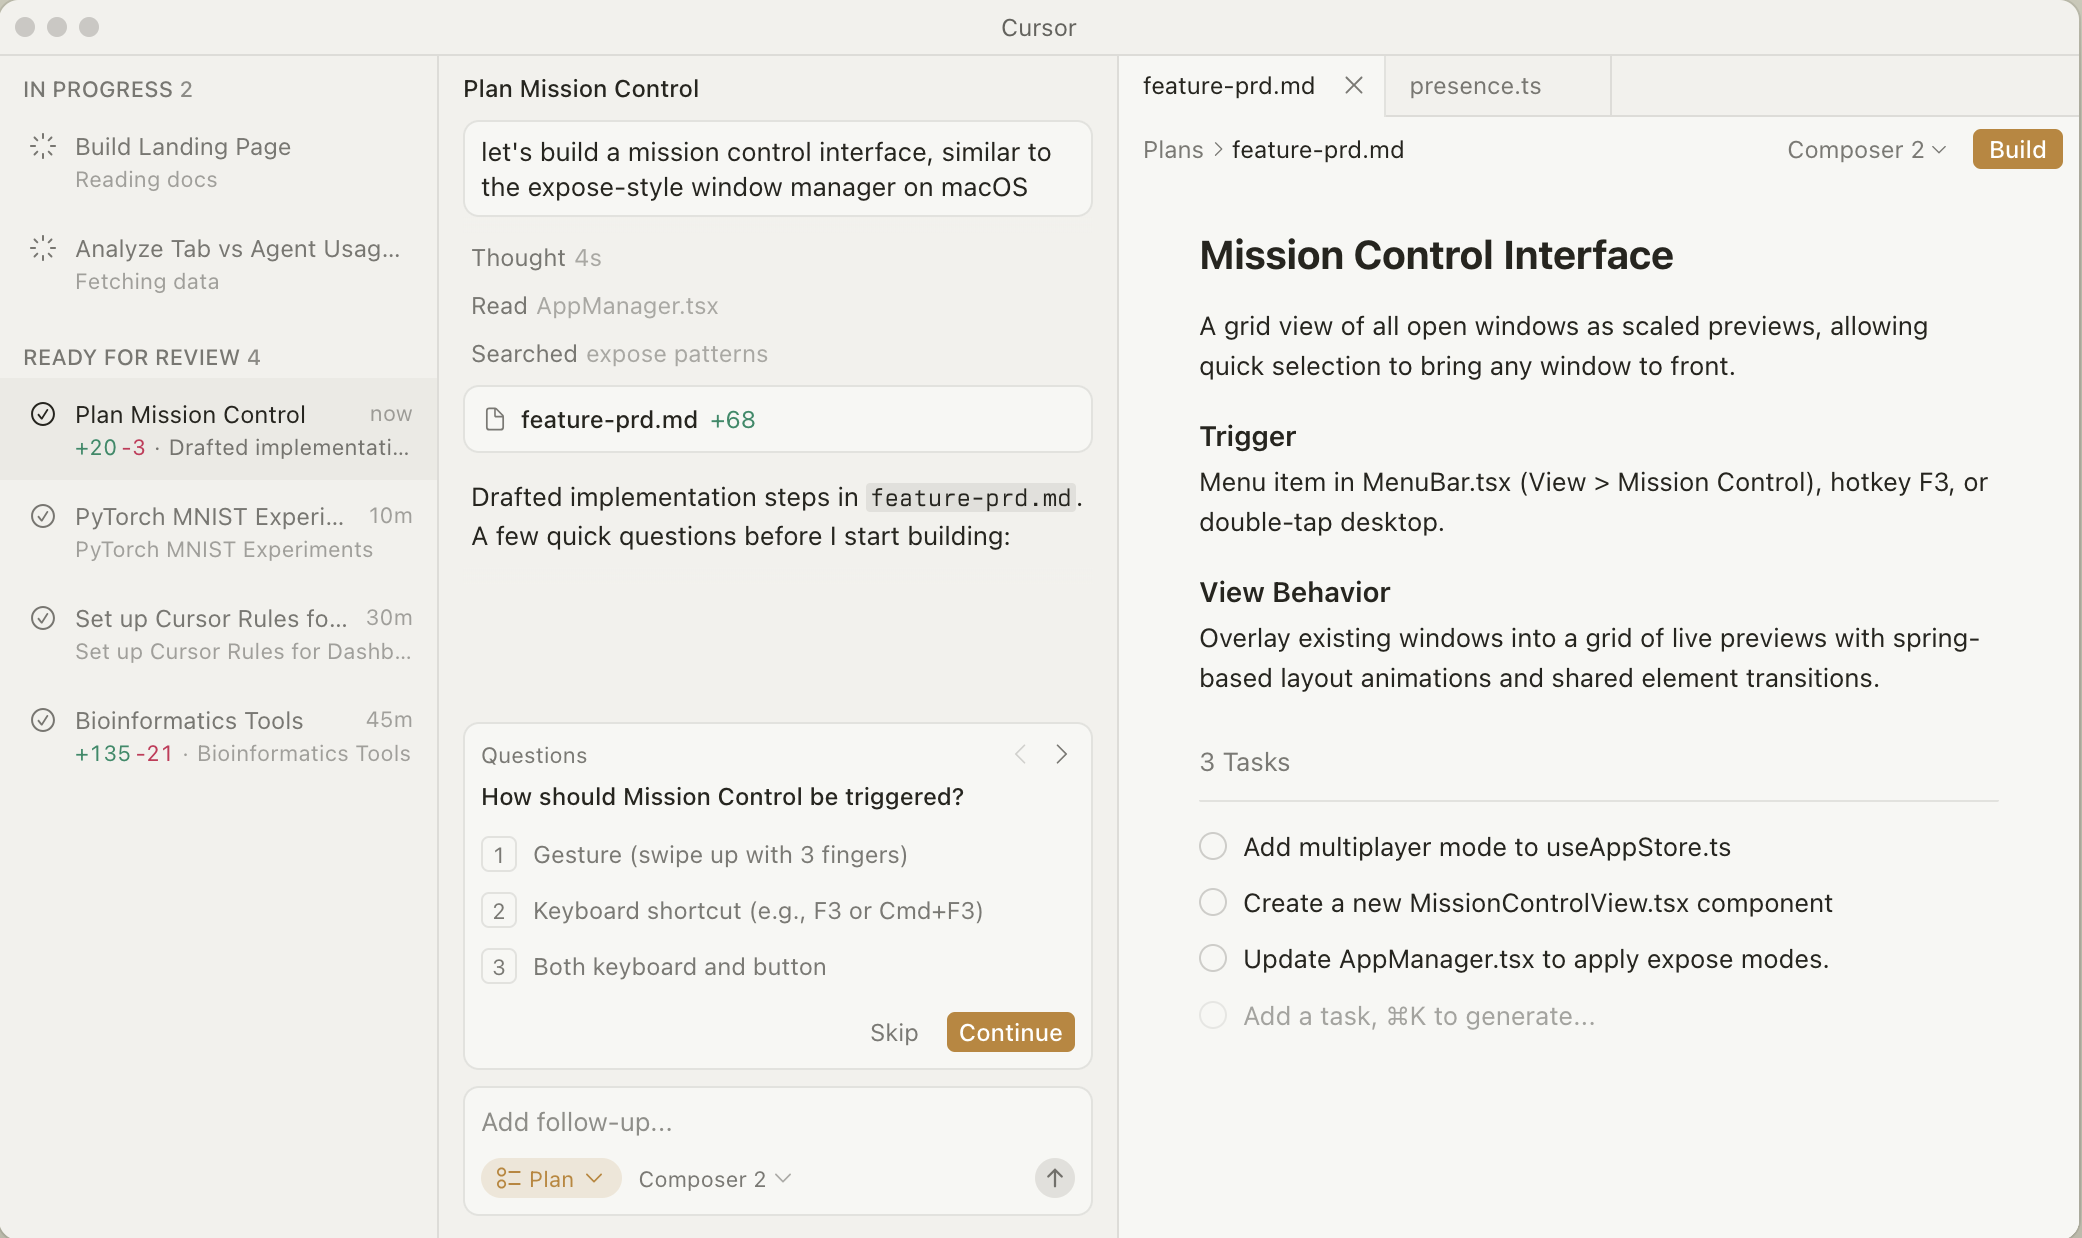
Task: Open the feature-prd.md +68 file card
Action: tap(777, 419)
